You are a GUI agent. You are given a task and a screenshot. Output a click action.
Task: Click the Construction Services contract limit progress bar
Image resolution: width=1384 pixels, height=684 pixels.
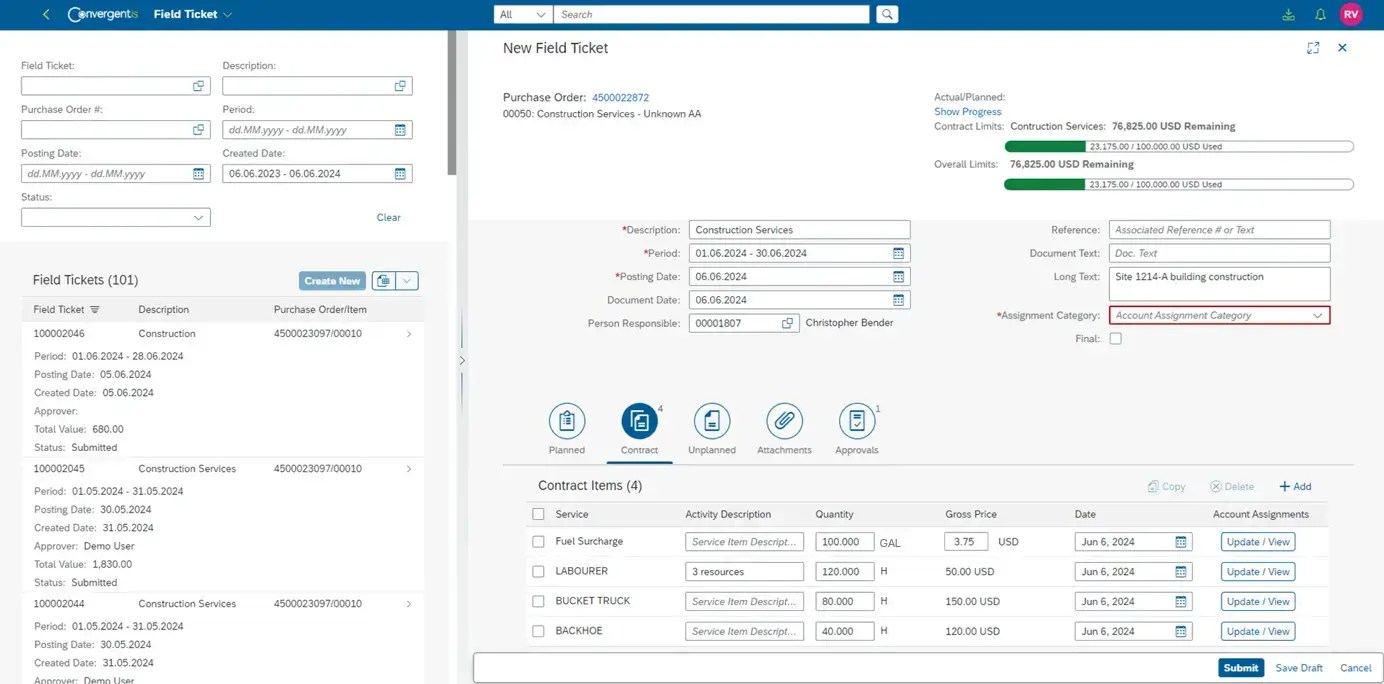1179,146
